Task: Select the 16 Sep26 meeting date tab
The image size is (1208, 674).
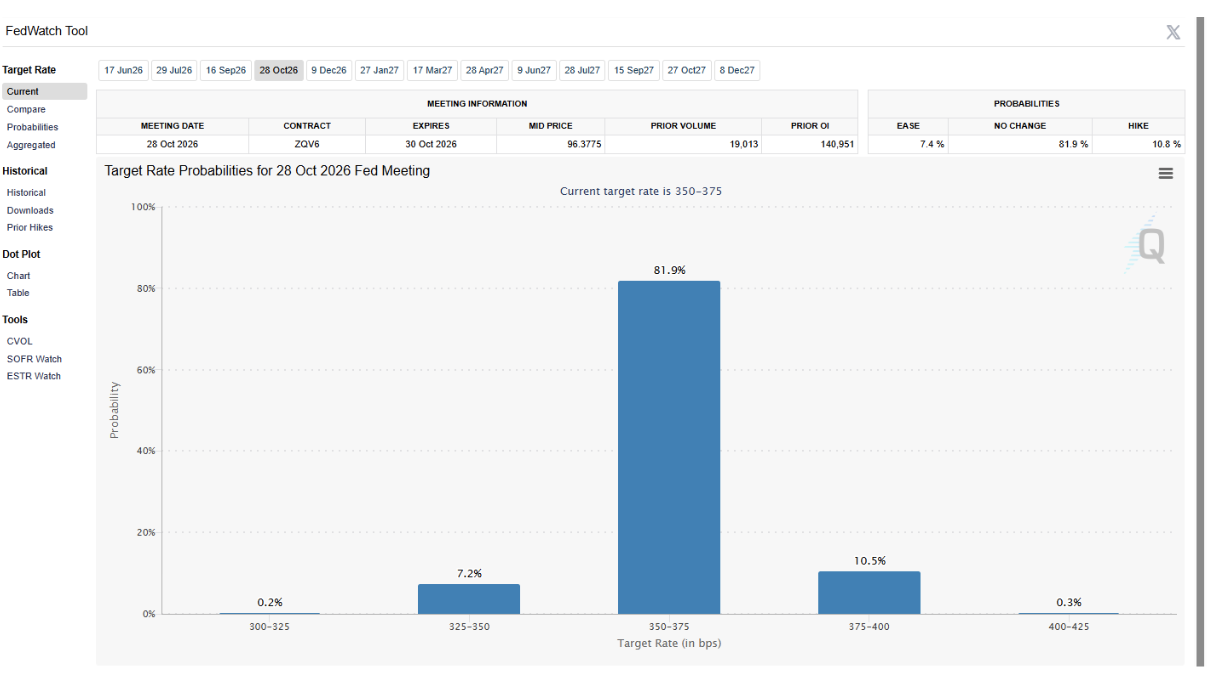Action: coord(226,70)
